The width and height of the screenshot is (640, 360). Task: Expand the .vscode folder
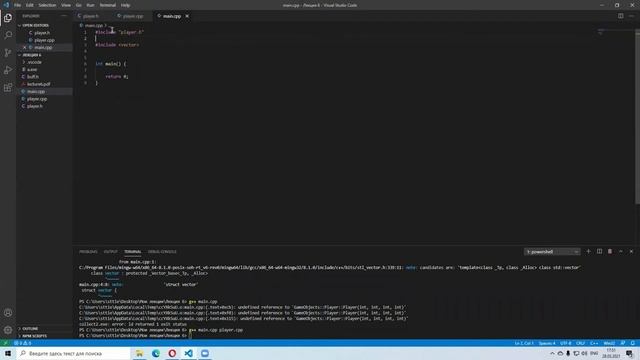tap(34, 62)
